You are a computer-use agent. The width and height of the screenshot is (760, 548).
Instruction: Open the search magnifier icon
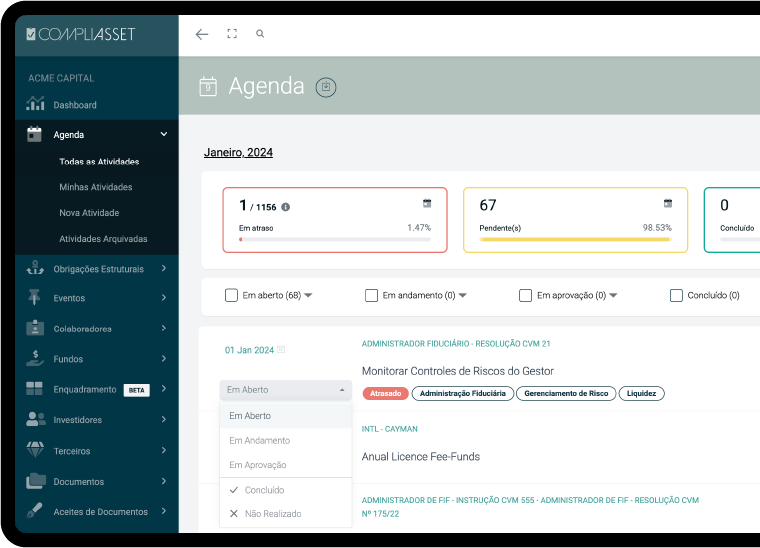click(x=260, y=33)
